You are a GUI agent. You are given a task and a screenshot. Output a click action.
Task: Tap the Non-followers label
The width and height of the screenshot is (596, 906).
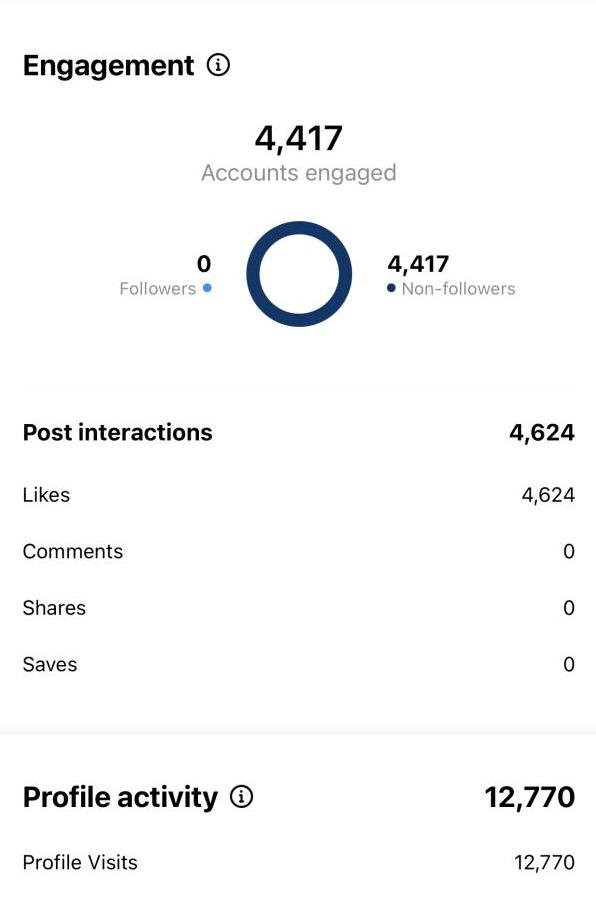tap(458, 288)
